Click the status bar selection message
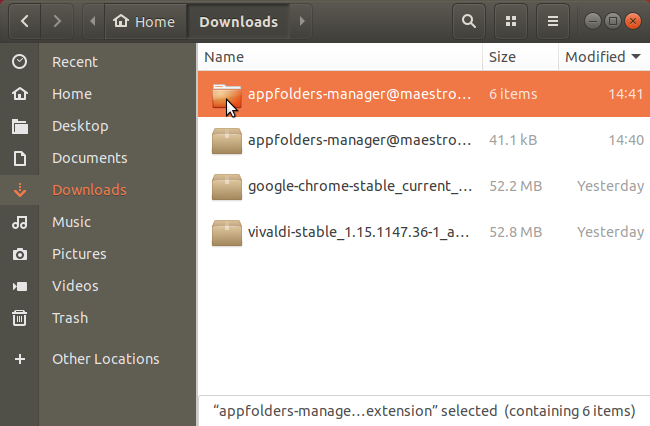The image size is (650, 426). pos(424,411)
